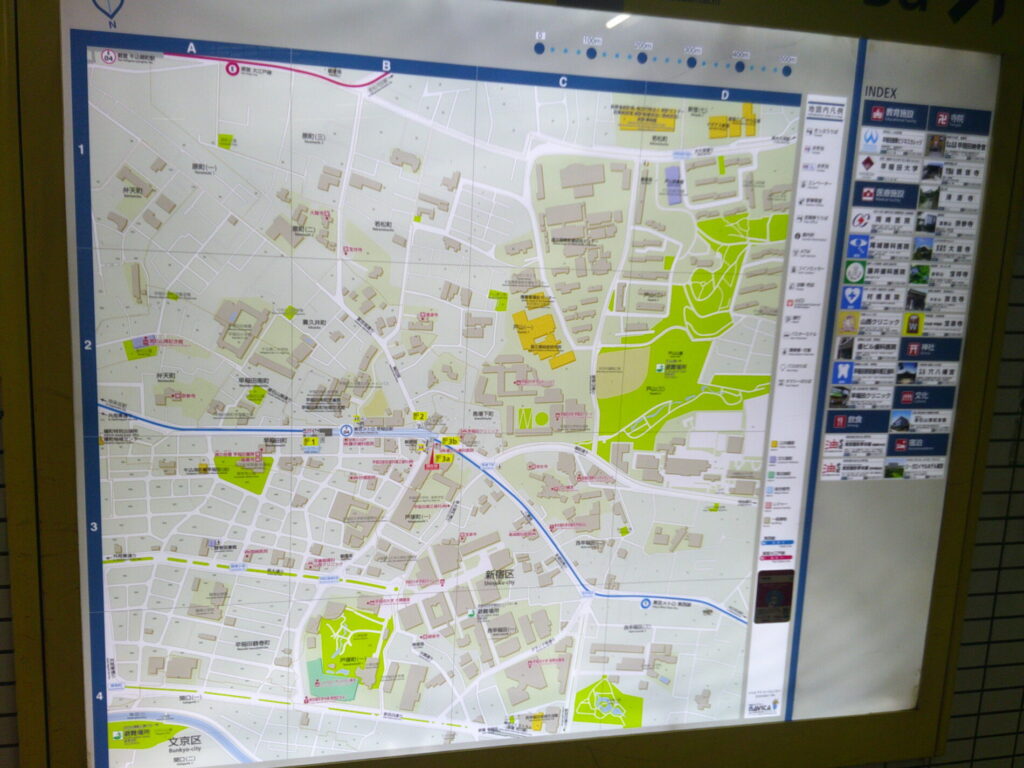Select the 神社 shrine category header
Screen dimensions: 1024x768
point(930,348)
